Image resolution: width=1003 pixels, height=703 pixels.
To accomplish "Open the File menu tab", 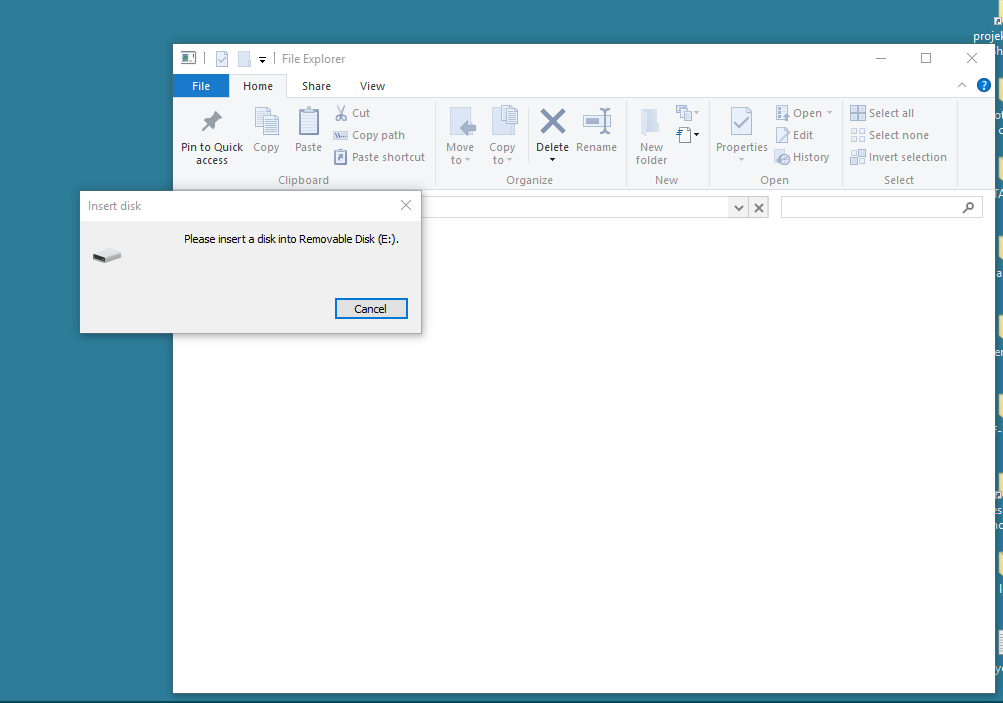I will coord(201,86).
